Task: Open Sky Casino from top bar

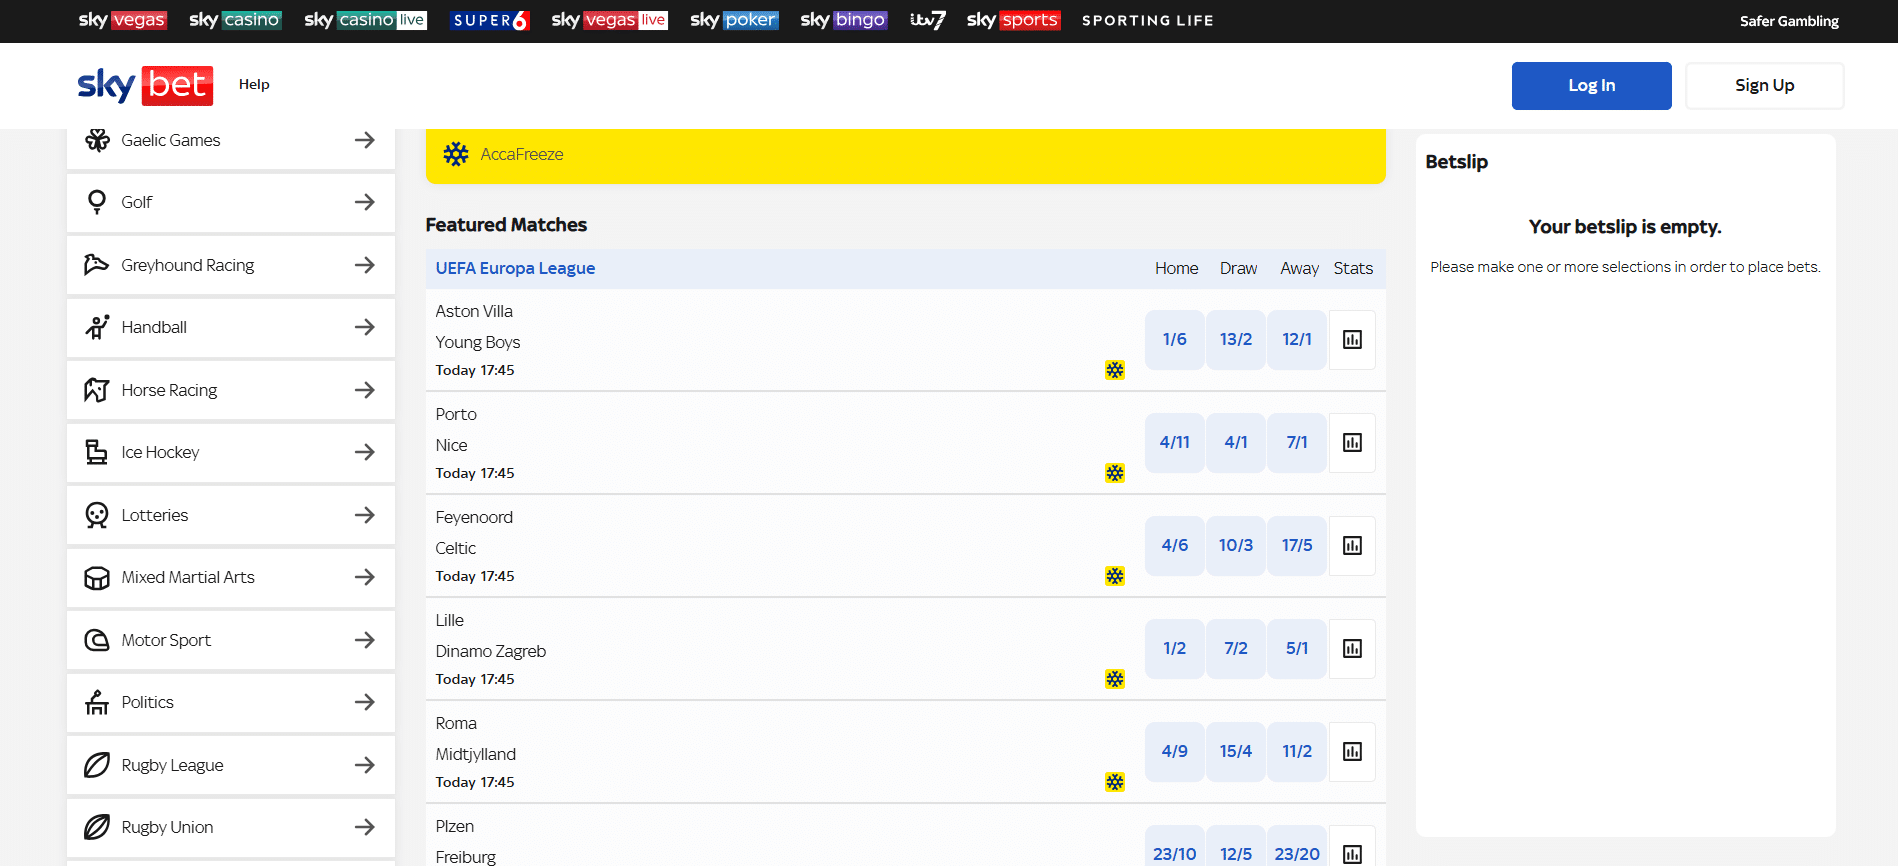Action: pyautogui.click(x=235, y=20)
